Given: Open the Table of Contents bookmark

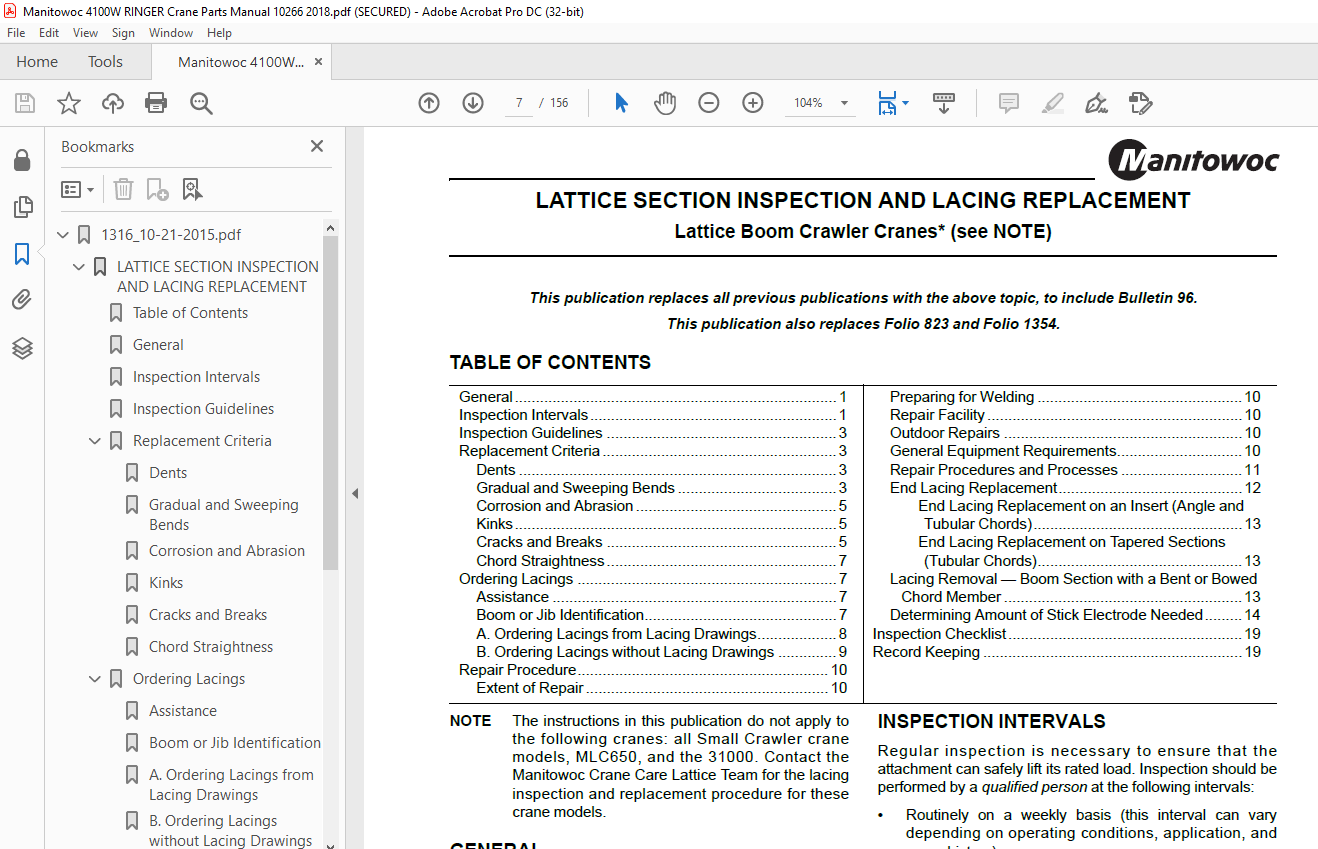Looking at the screenshot, I should click(x=190, y=313).
